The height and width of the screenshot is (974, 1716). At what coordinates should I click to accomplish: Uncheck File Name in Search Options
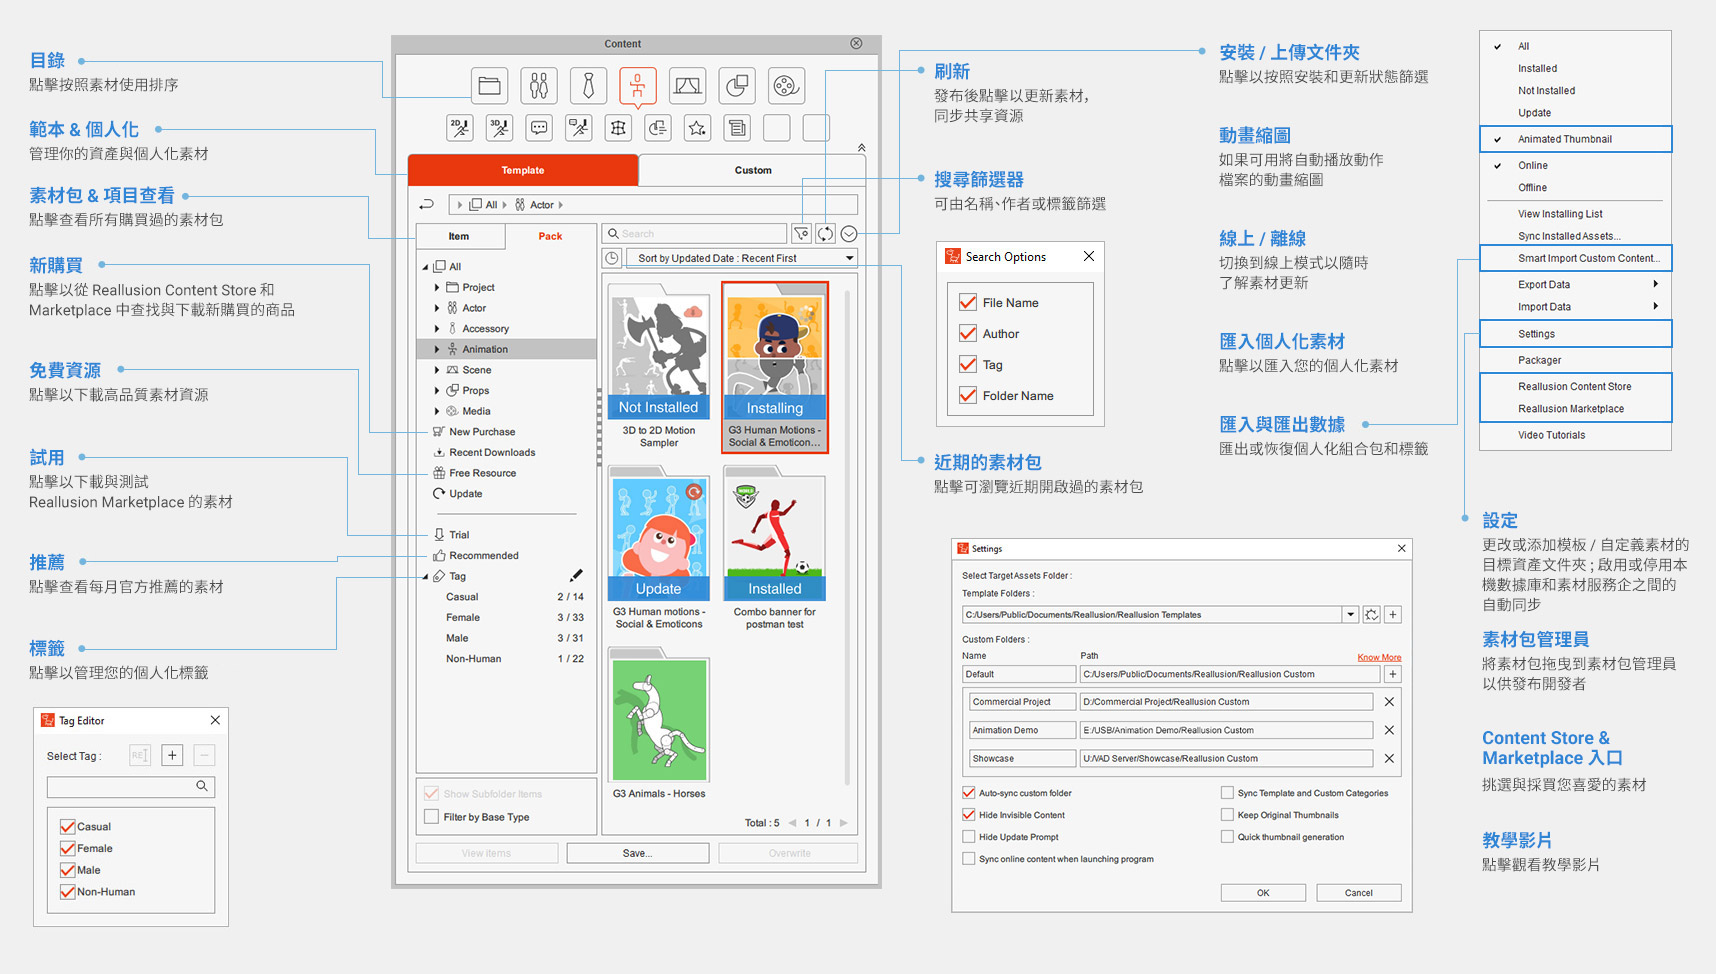point(967,302)
